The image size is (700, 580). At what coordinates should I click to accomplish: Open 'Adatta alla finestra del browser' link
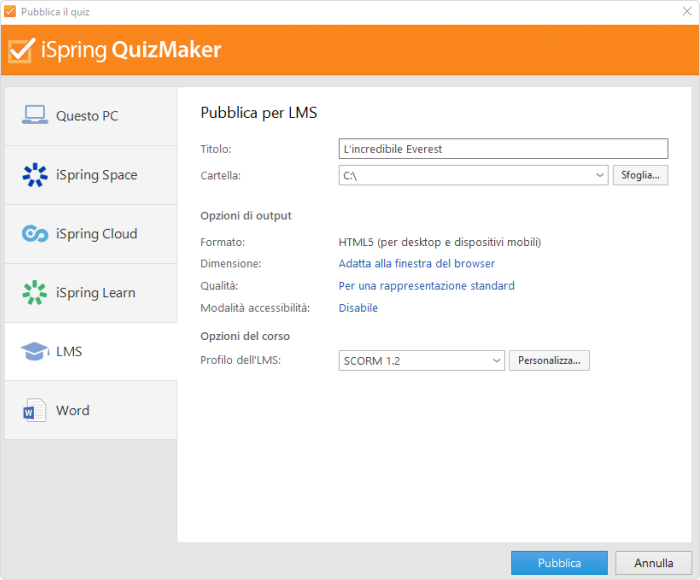(416, 264)
